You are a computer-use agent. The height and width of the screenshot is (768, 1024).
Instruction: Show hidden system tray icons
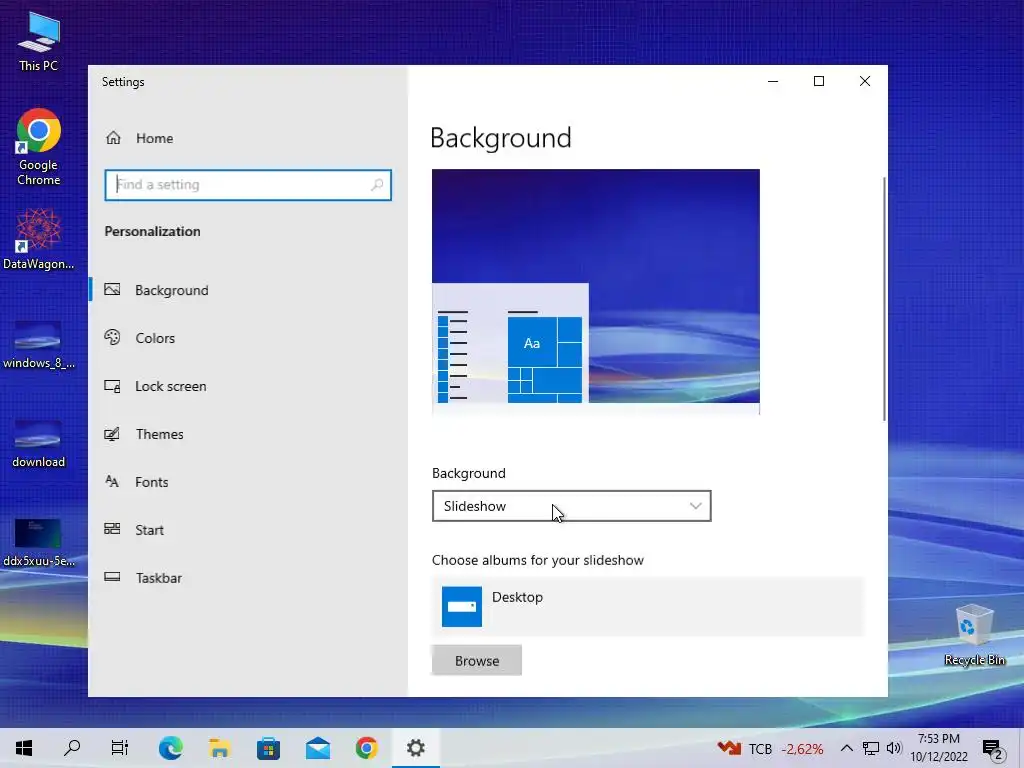[x=846, y=748]
